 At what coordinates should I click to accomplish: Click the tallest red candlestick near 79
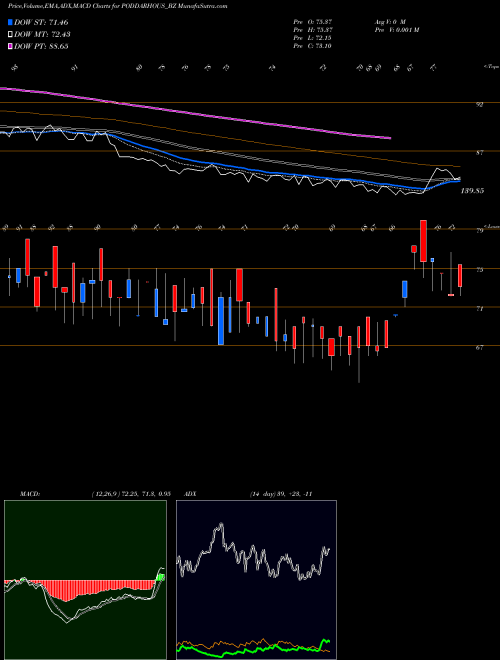click(423, 241)
